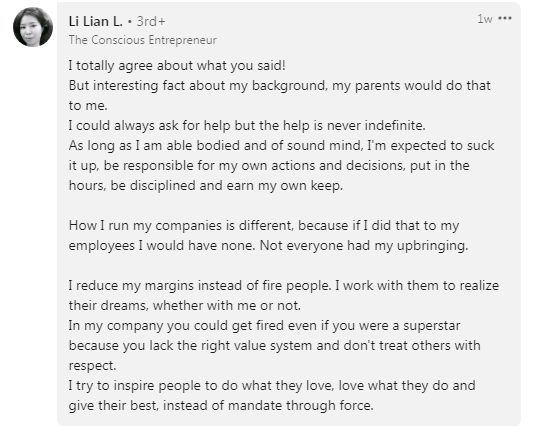Click the text 'to me.' on the third line
The image size is (536, 426).
88,105
